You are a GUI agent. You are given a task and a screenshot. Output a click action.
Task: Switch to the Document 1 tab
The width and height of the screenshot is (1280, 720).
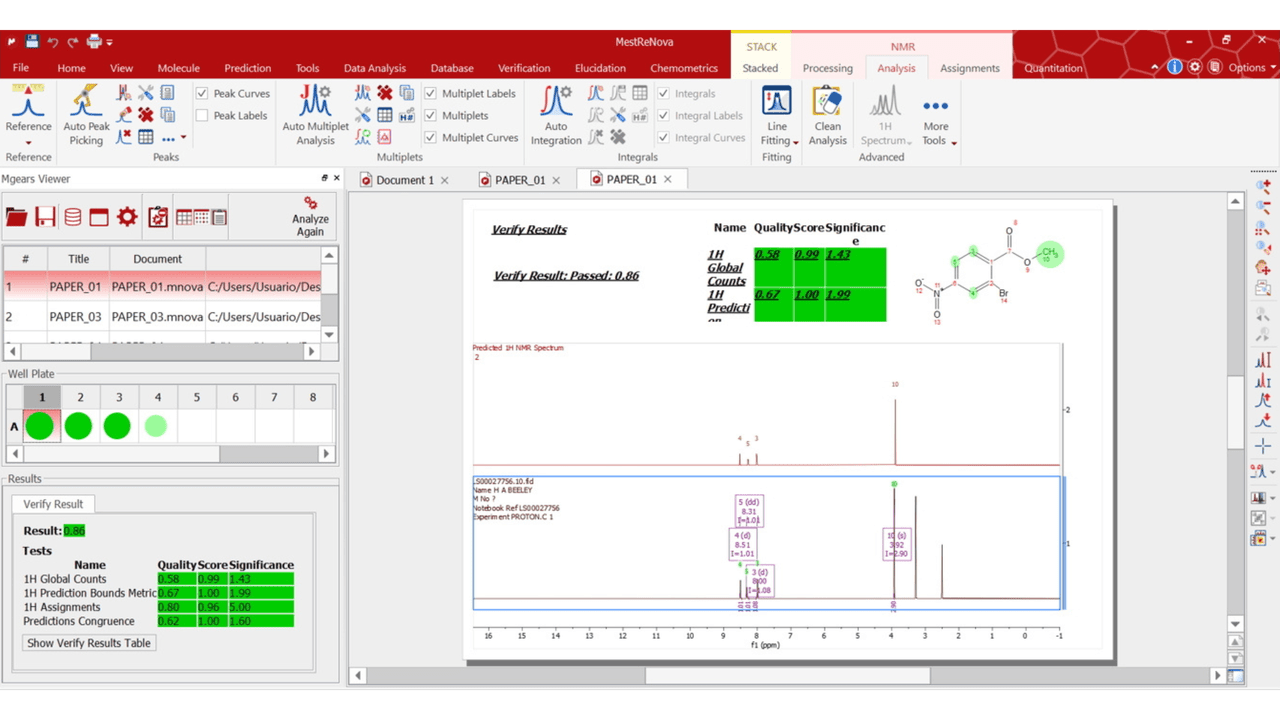pos(405,180)
